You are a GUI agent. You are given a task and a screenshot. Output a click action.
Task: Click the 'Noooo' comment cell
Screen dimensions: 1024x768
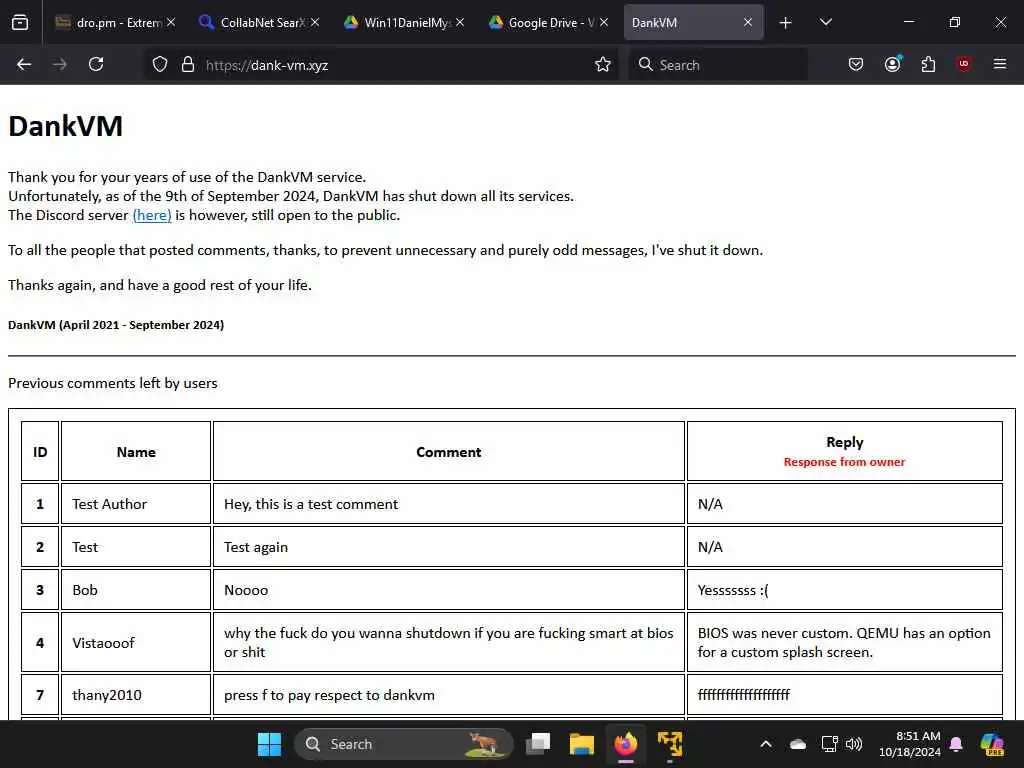[449, 590]
